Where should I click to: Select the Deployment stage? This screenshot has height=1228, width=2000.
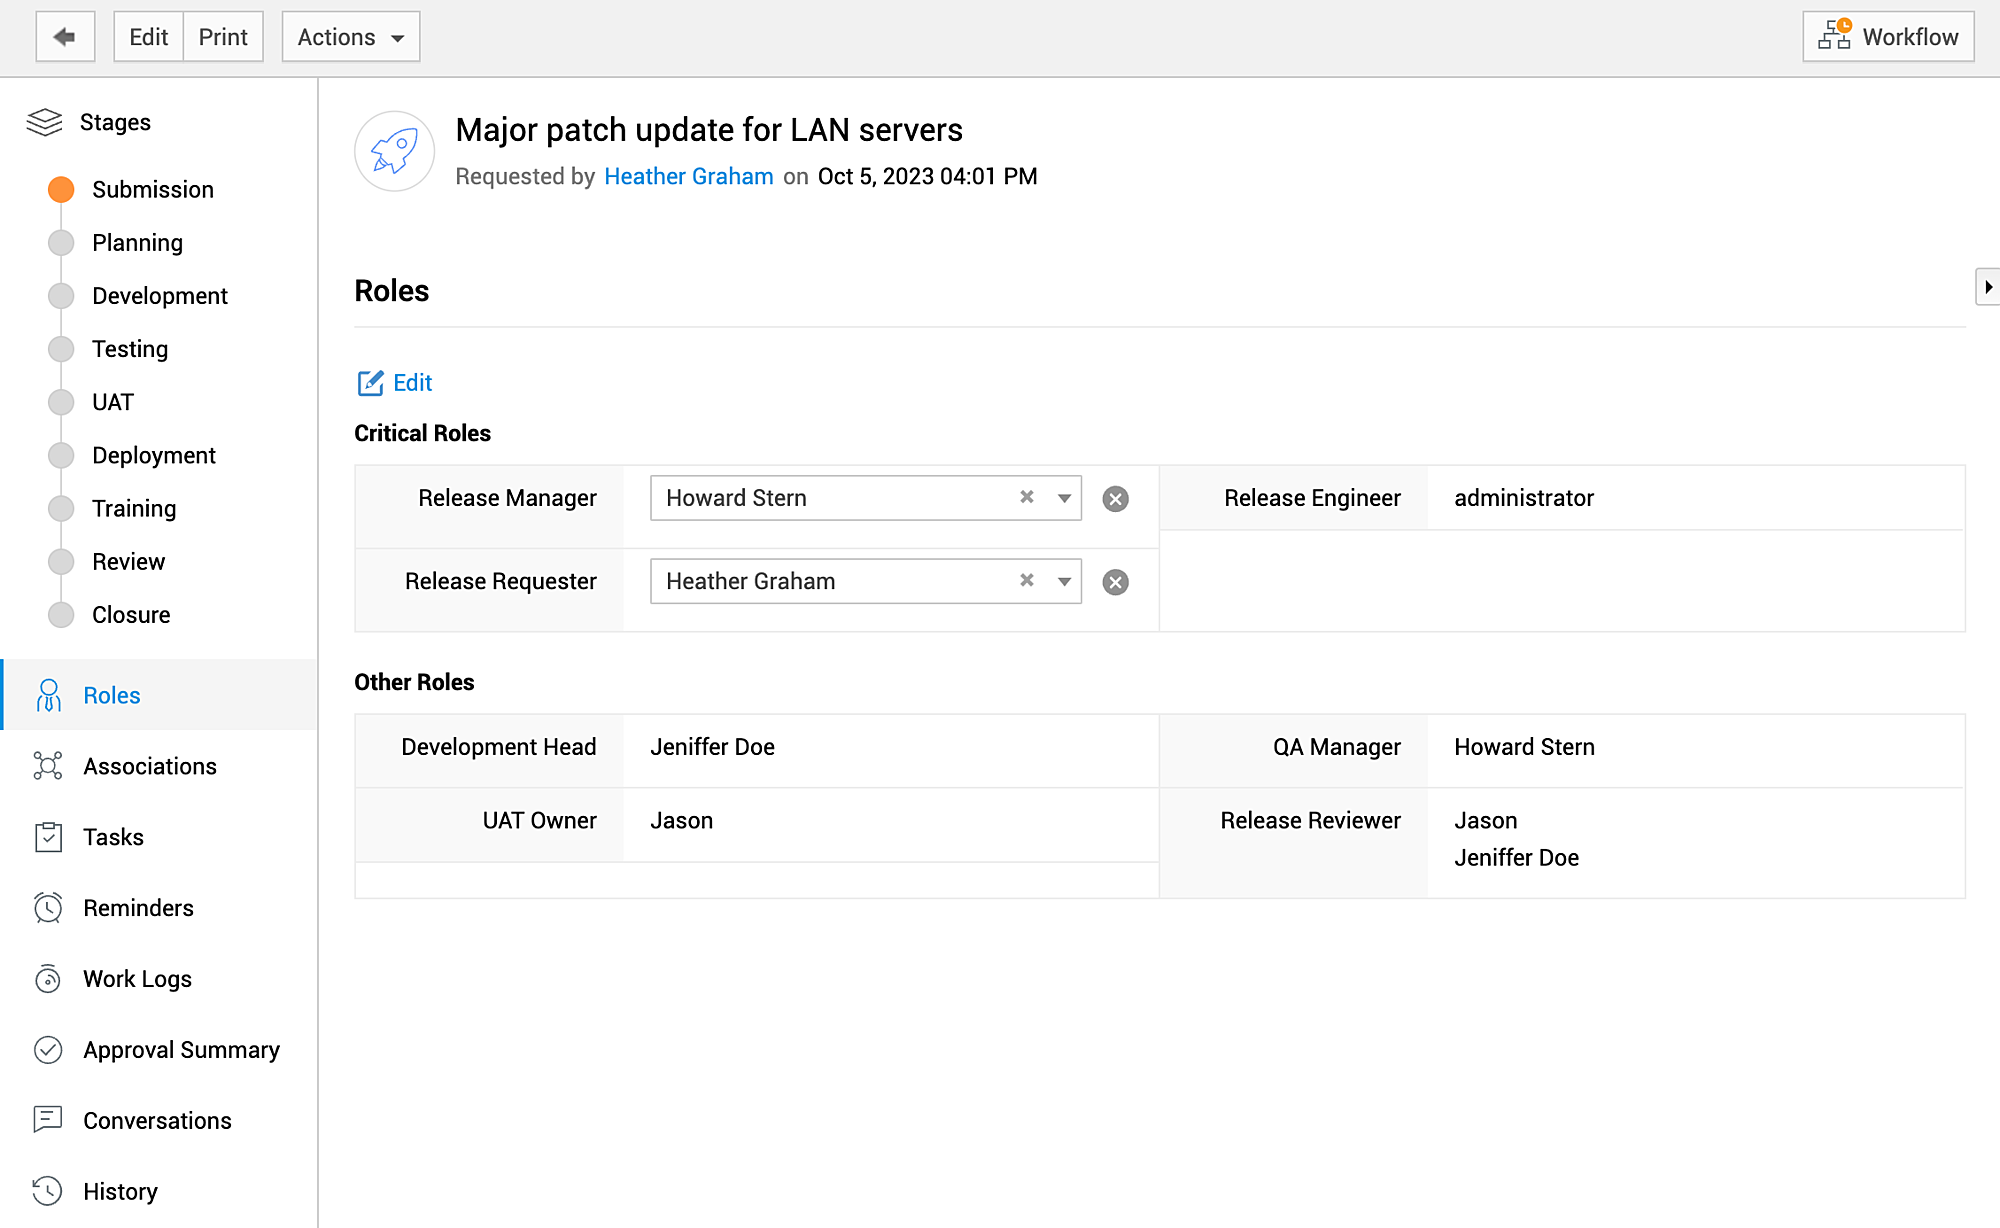click(x=153, y=456)
